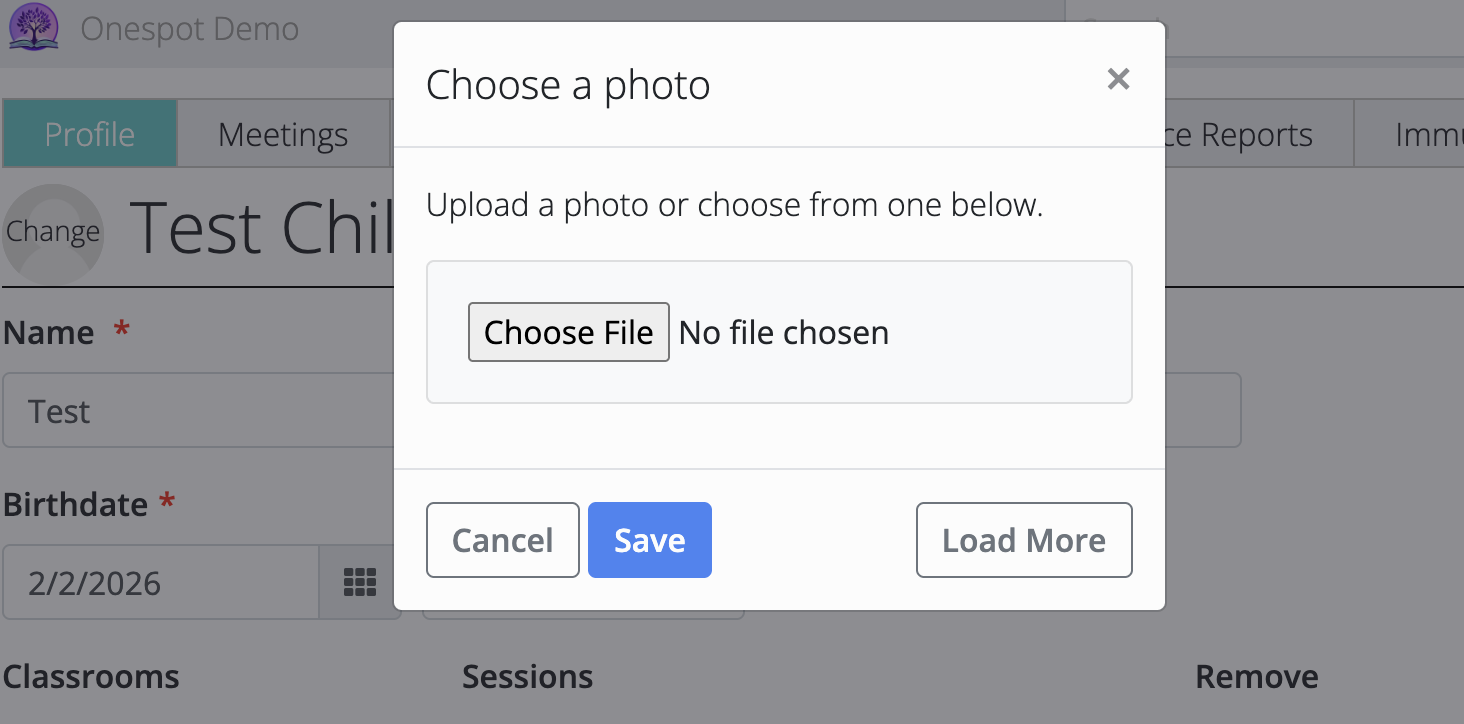Open the Meetings tab
1464x724 pixels.
click(283, 134)
